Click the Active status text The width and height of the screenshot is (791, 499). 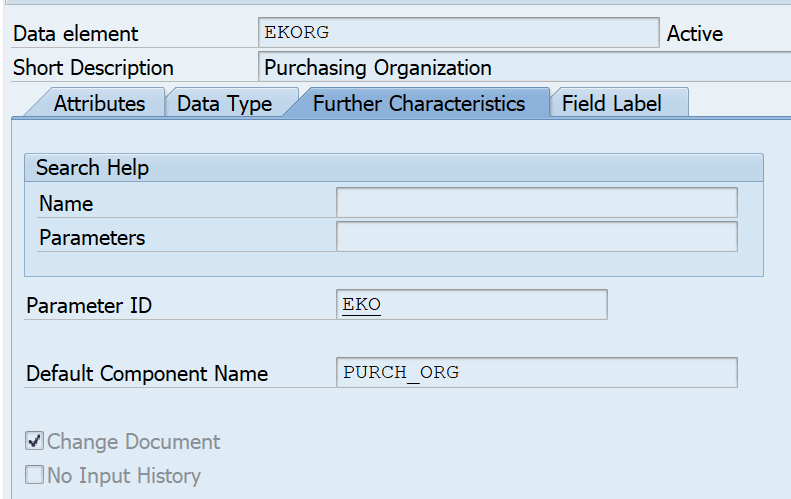tap(695, 34)
